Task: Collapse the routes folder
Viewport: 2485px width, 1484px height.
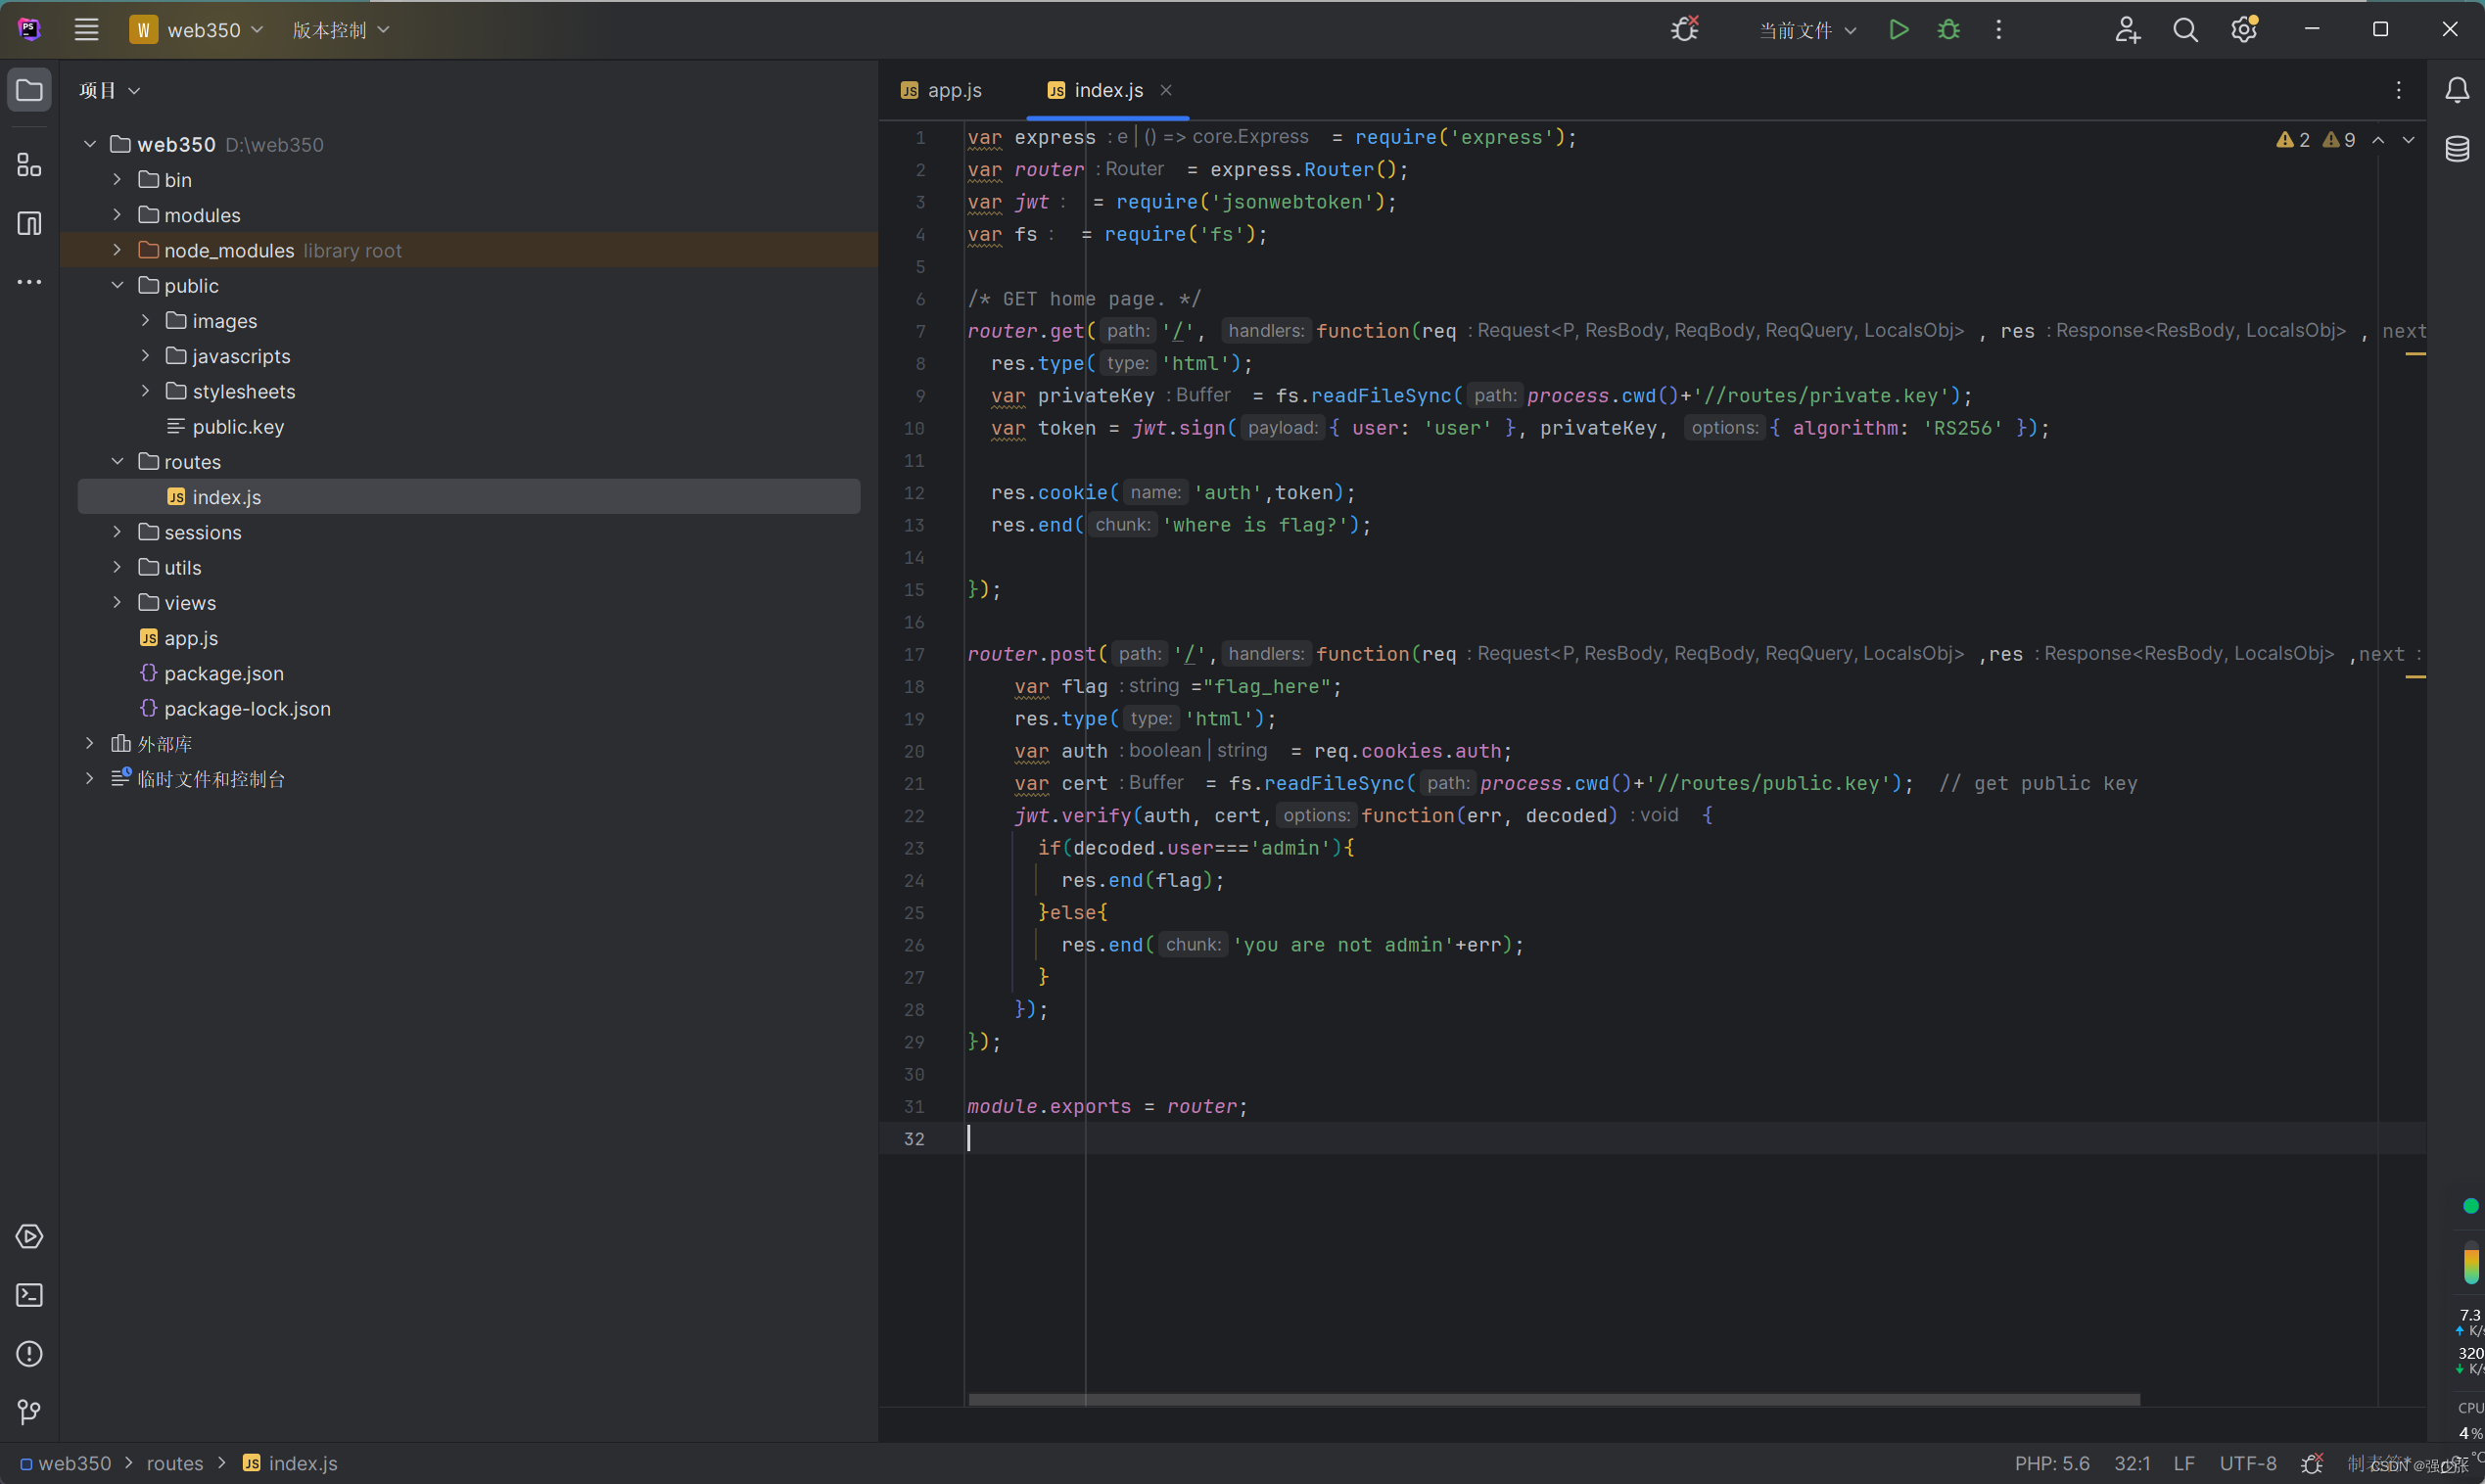Action: (x=117, y=461)
